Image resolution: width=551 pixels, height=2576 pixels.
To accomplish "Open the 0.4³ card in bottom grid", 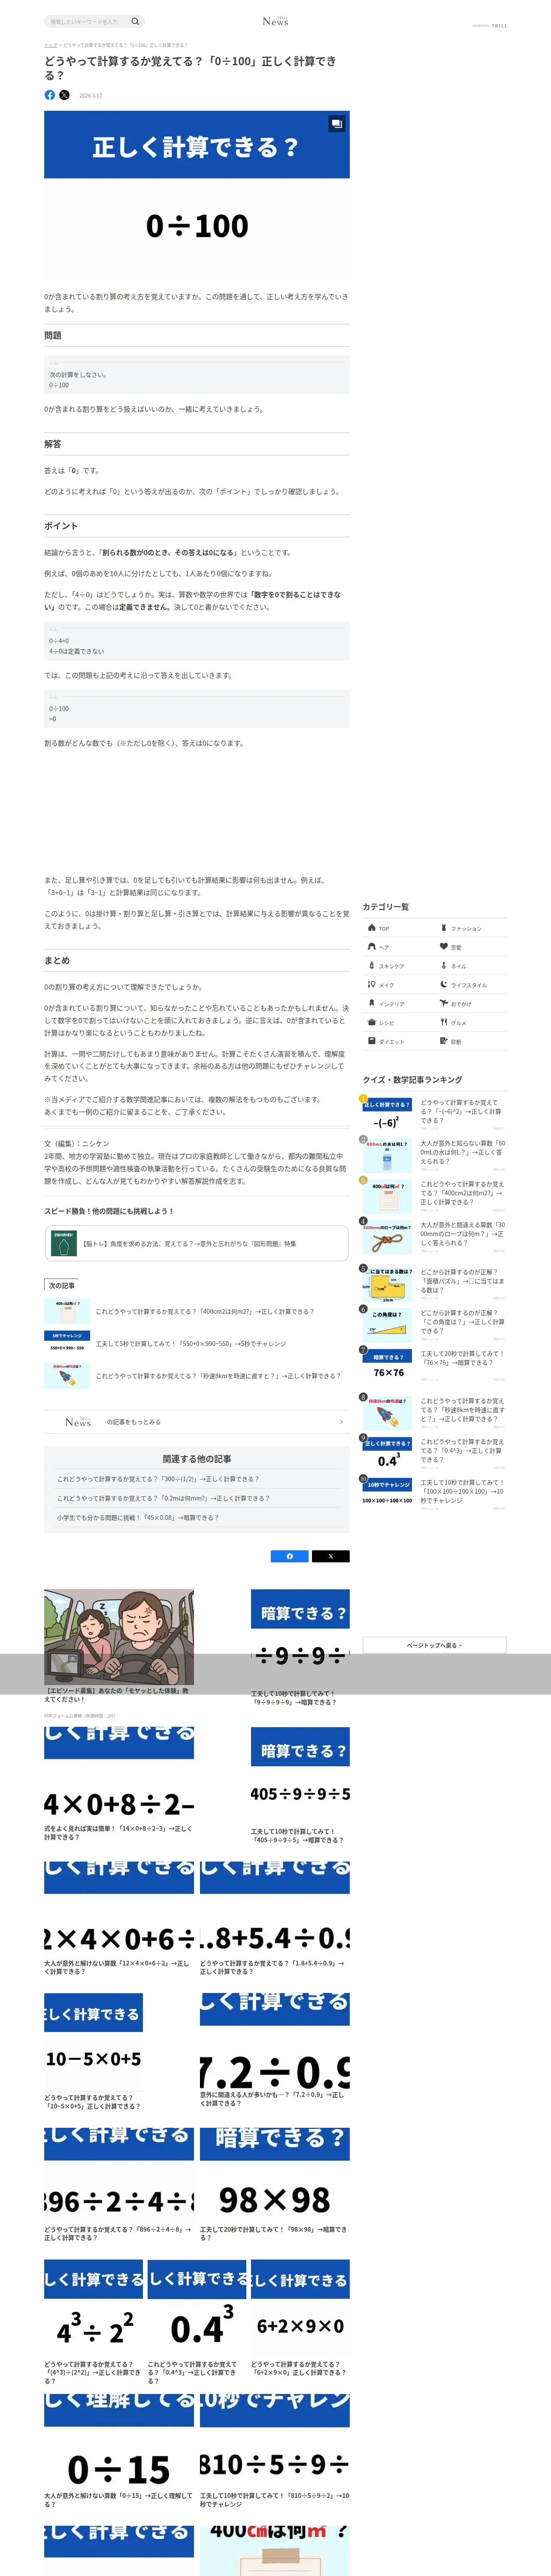I will pos(197,2323).
